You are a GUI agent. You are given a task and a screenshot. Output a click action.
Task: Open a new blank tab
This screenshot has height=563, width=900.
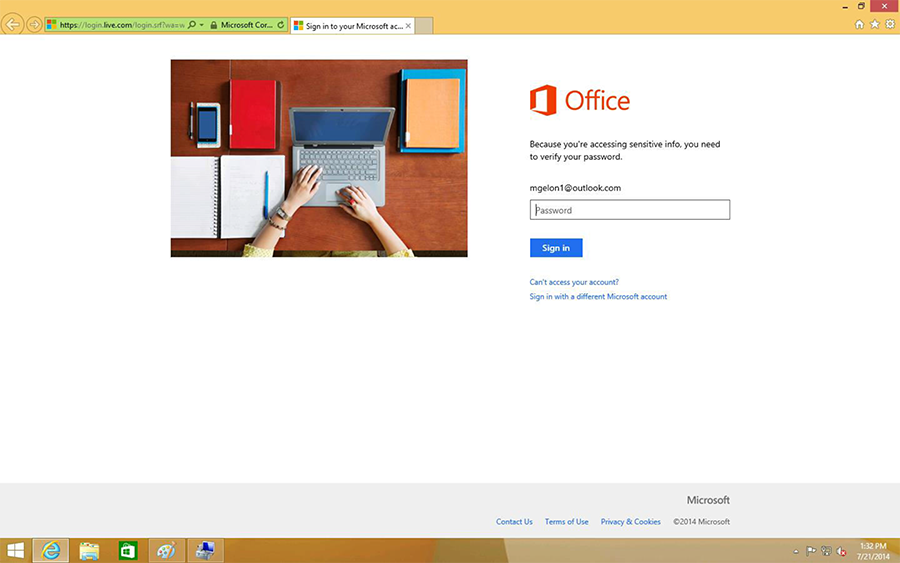coord(424,26)
